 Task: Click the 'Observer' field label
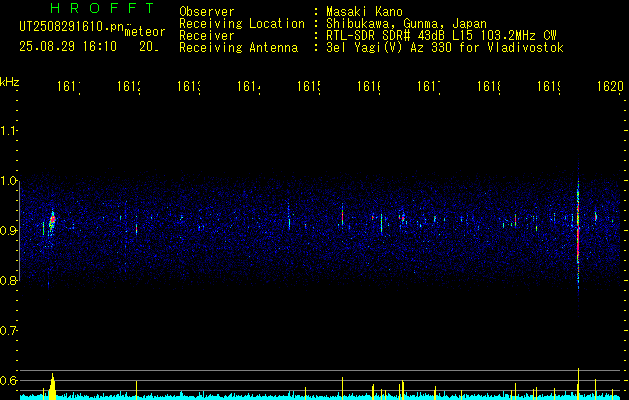click(x=207, y=11)
